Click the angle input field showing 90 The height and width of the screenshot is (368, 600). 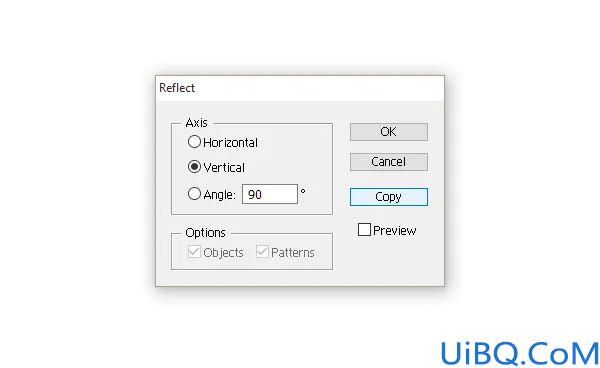pos(270,194)
